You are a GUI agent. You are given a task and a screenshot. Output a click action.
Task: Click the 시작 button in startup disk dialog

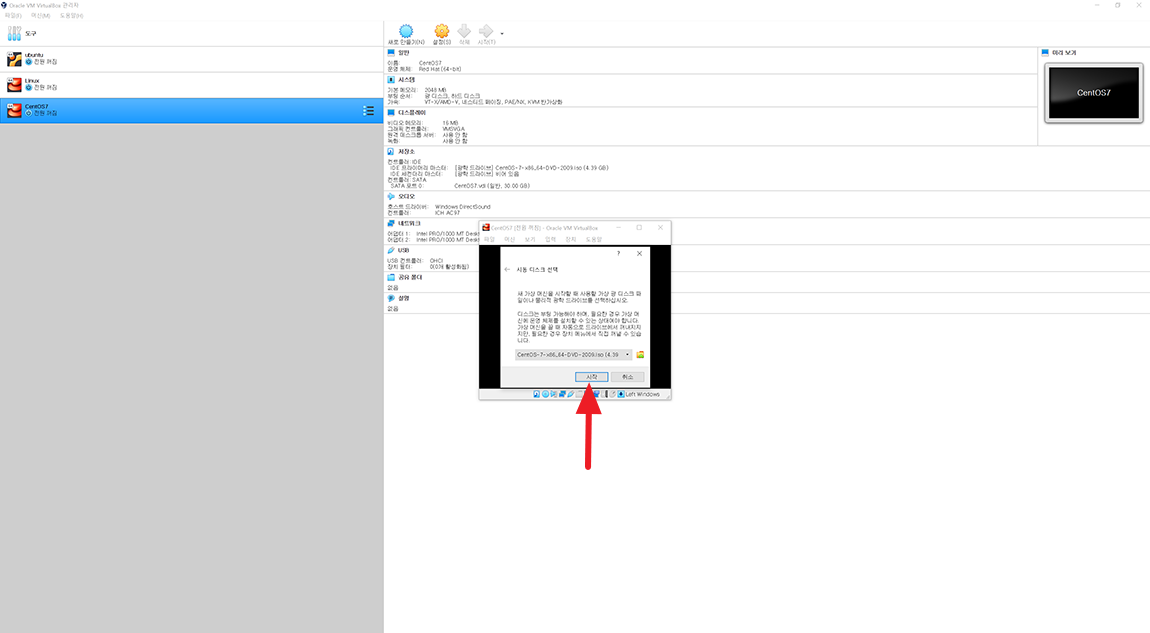tap(591, 377)
